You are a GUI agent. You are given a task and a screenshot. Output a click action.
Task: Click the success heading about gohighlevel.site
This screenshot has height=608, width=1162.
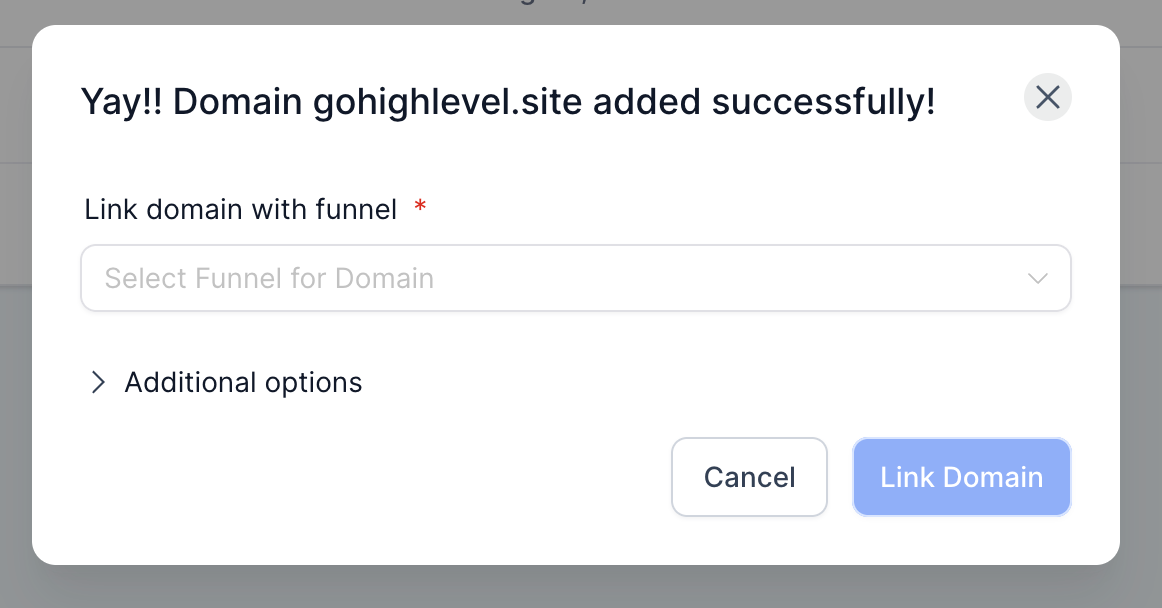(508, 102)
